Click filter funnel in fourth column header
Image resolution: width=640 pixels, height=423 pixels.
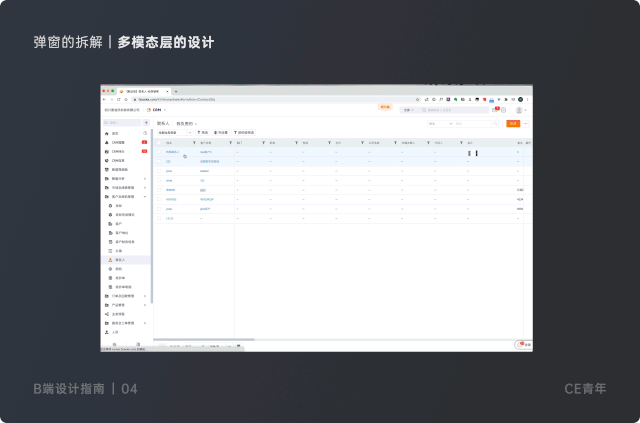point(296,143)
